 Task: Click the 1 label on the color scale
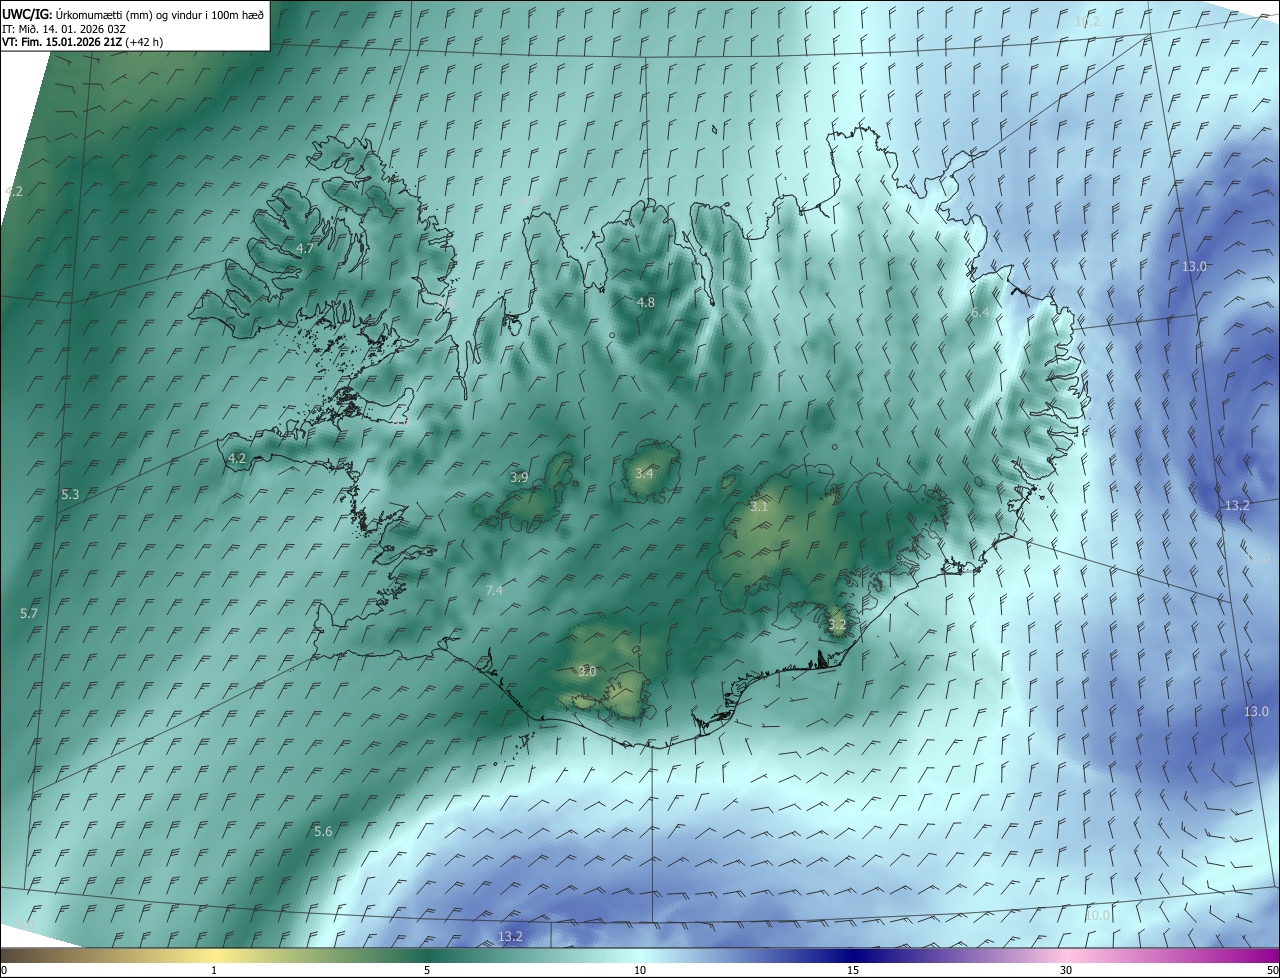(x=214, y=970)
